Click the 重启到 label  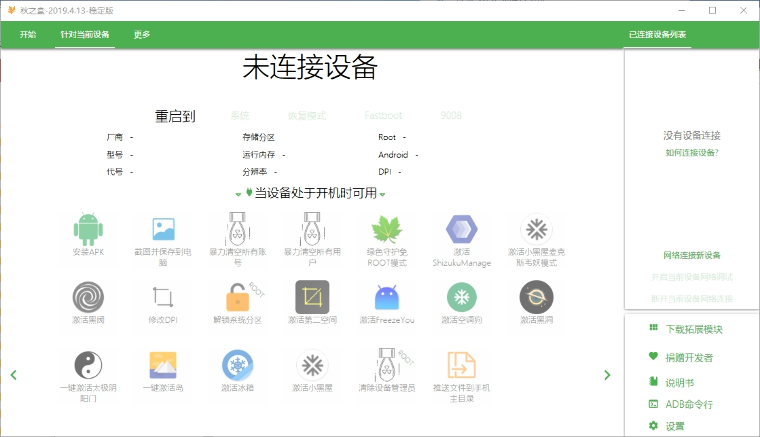point(175,116)
